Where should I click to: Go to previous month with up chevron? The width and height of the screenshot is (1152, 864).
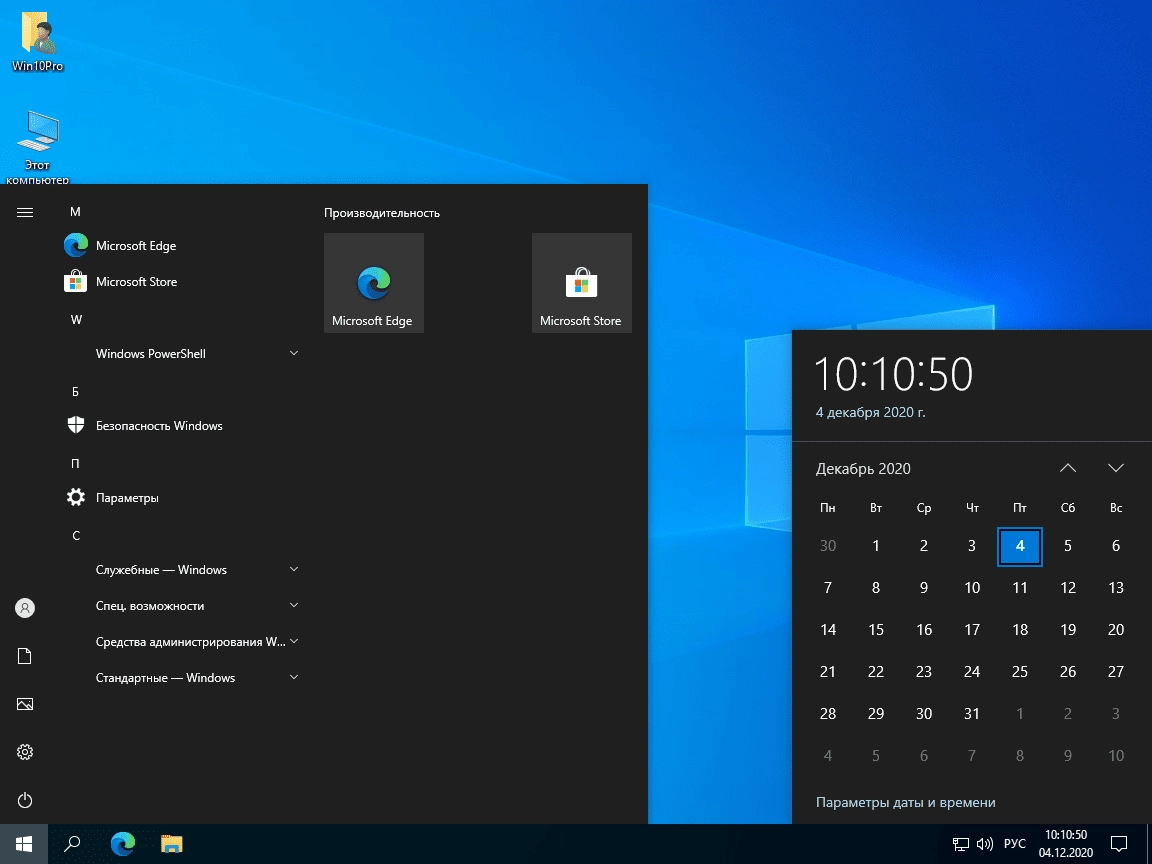1068,468
